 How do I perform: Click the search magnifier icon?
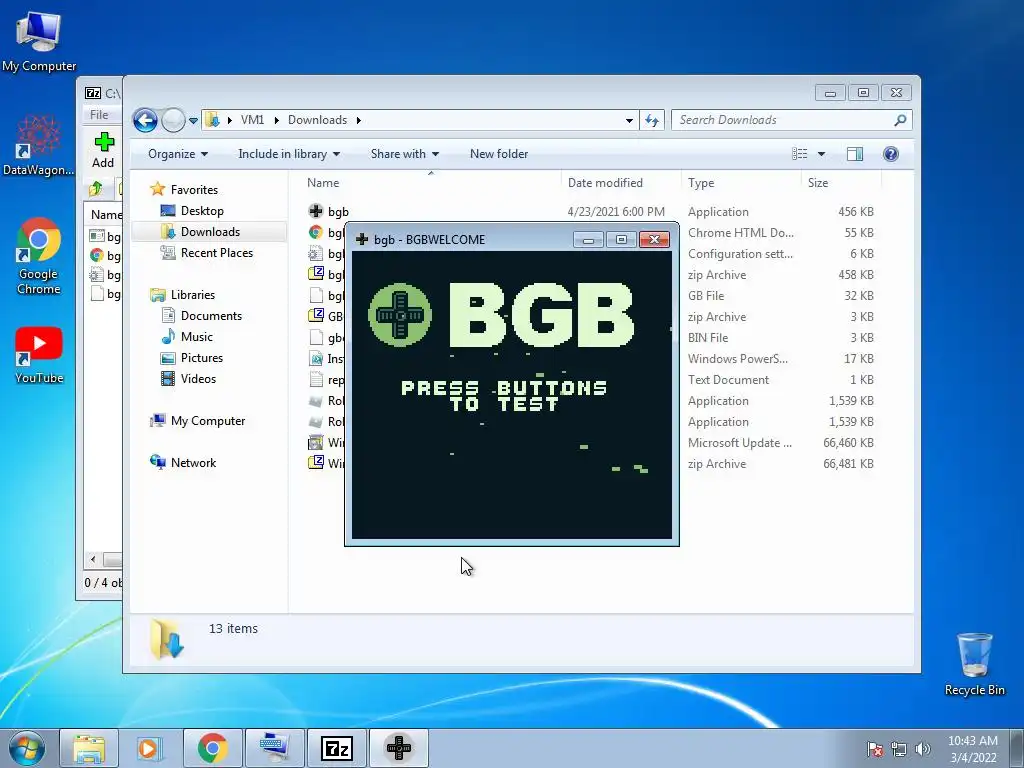tap(900, 120)
